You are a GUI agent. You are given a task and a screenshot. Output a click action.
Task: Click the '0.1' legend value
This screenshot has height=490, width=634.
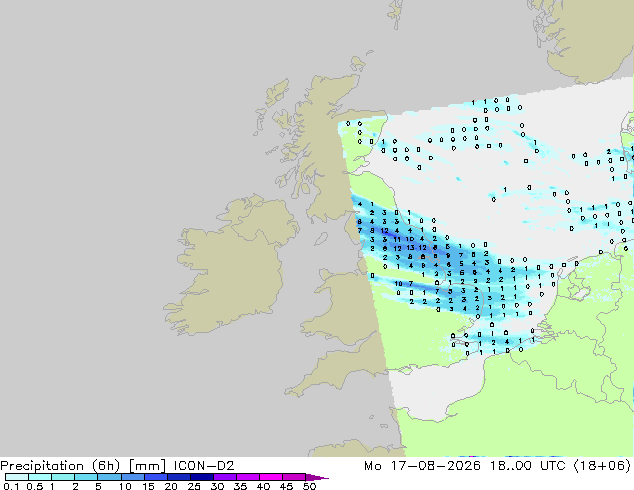(11, 486)
